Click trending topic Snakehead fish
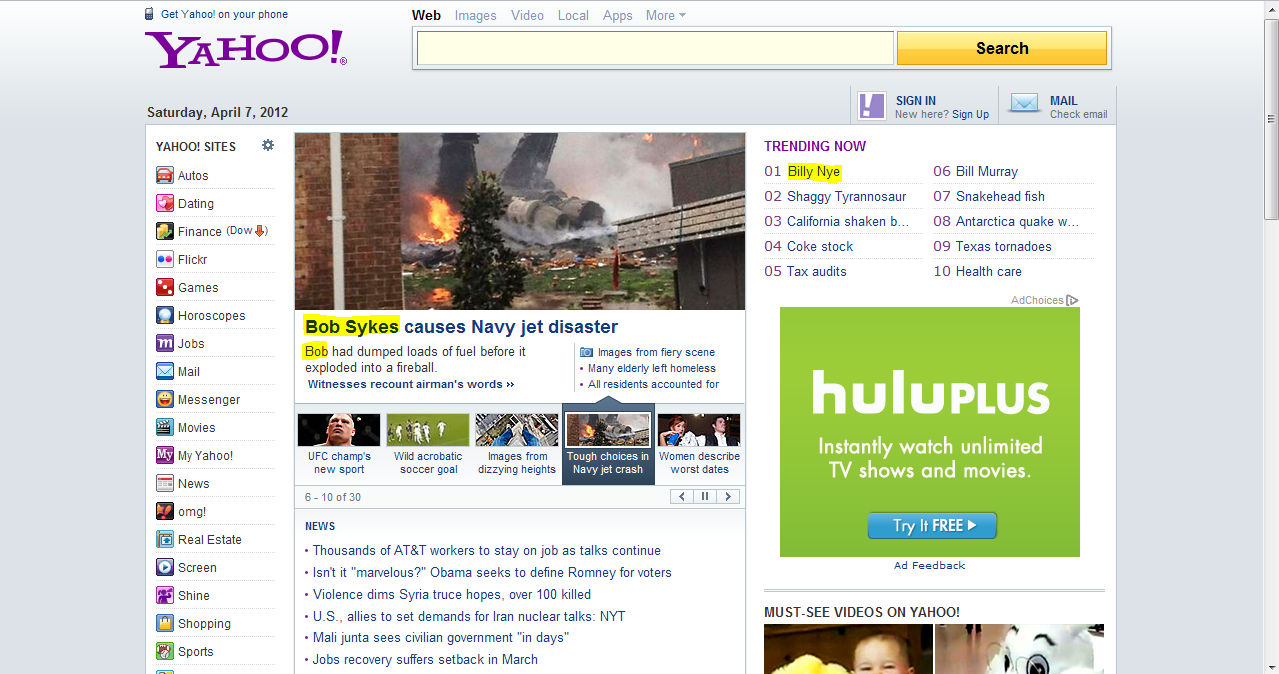 coord(1000,196)
